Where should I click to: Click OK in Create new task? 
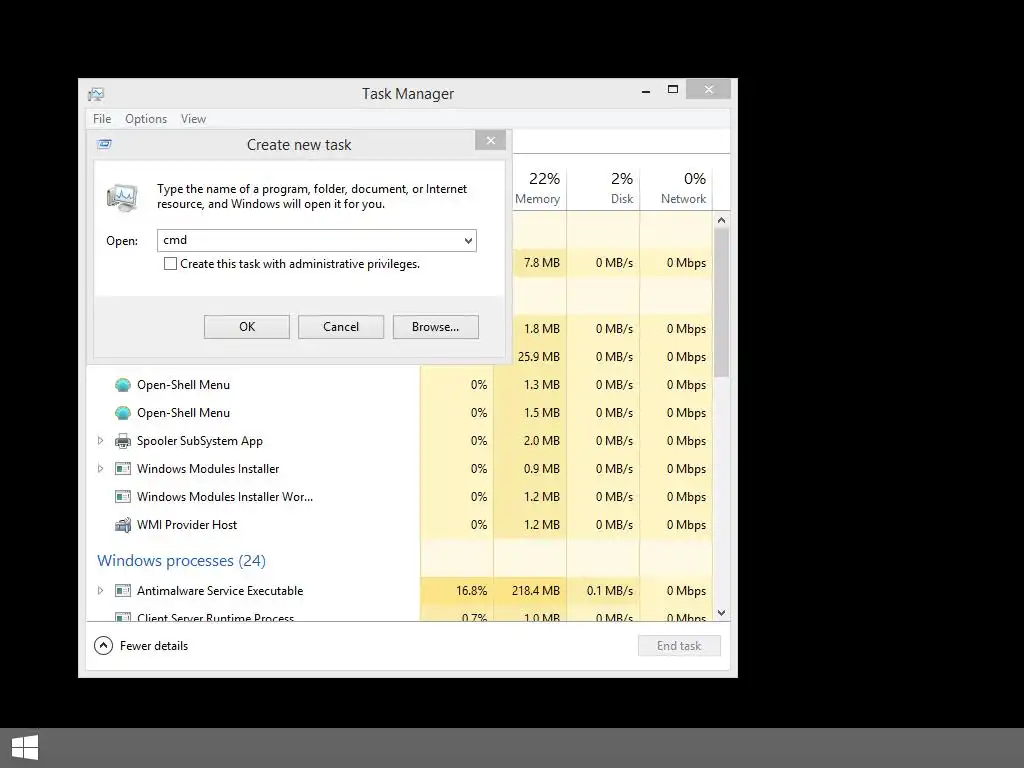coord(247,327)
